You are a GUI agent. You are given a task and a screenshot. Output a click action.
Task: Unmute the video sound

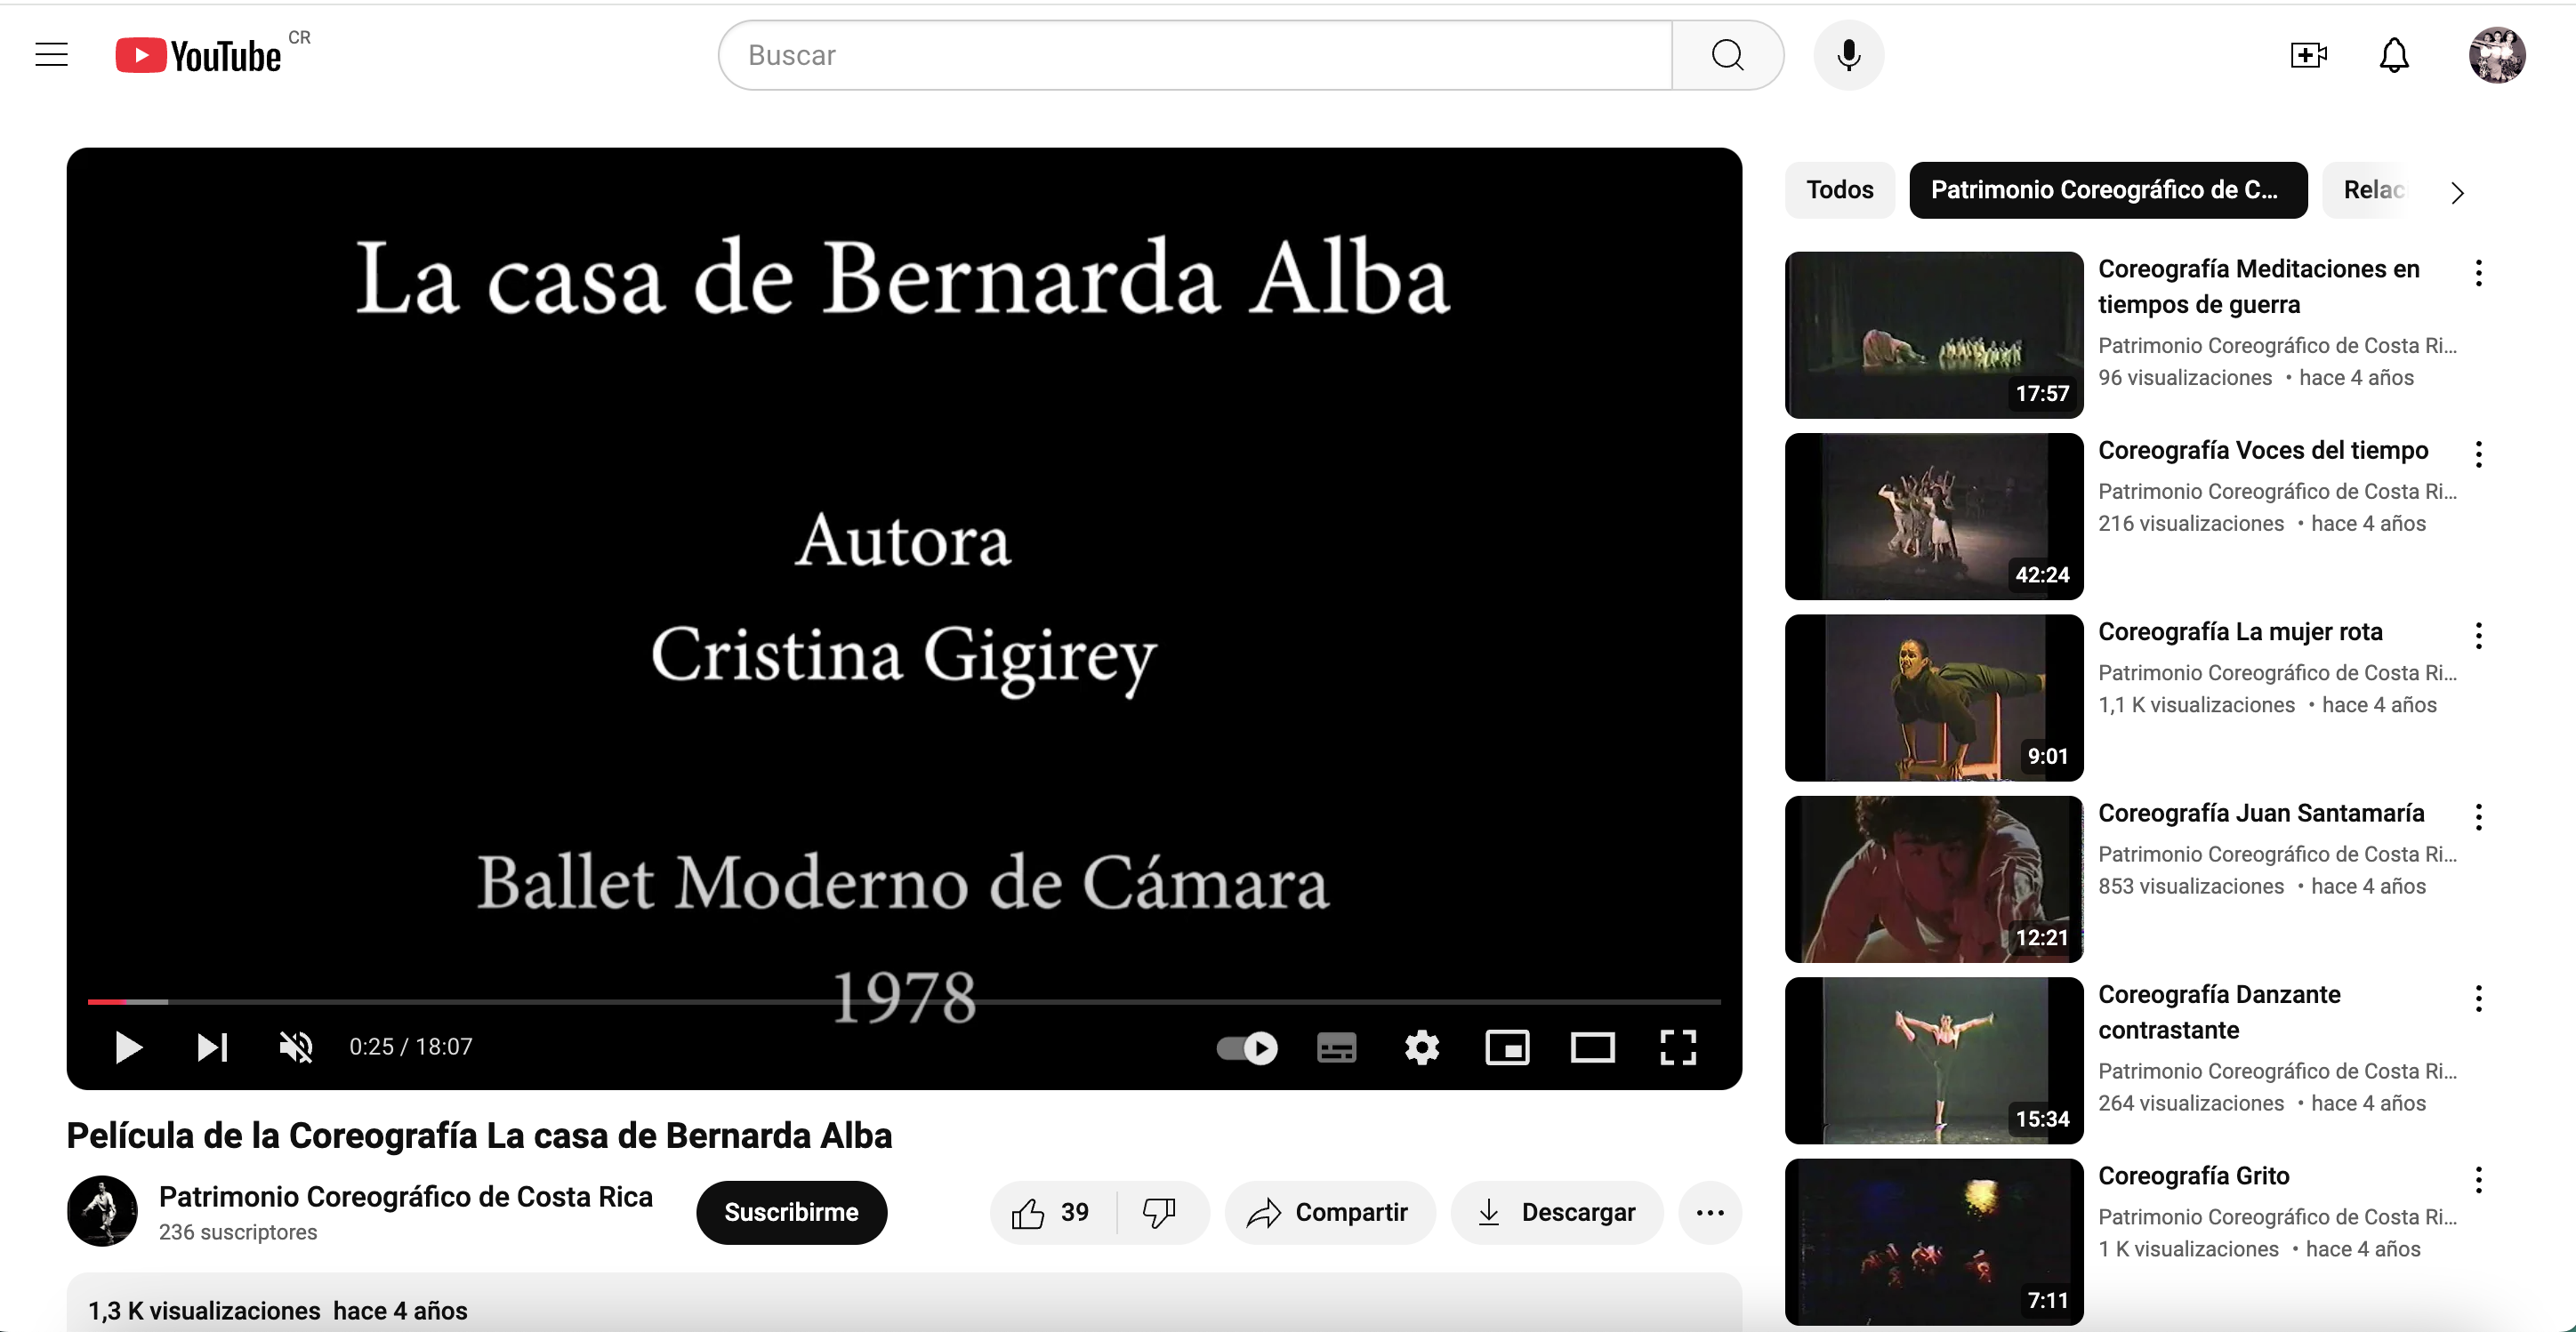296,1047
